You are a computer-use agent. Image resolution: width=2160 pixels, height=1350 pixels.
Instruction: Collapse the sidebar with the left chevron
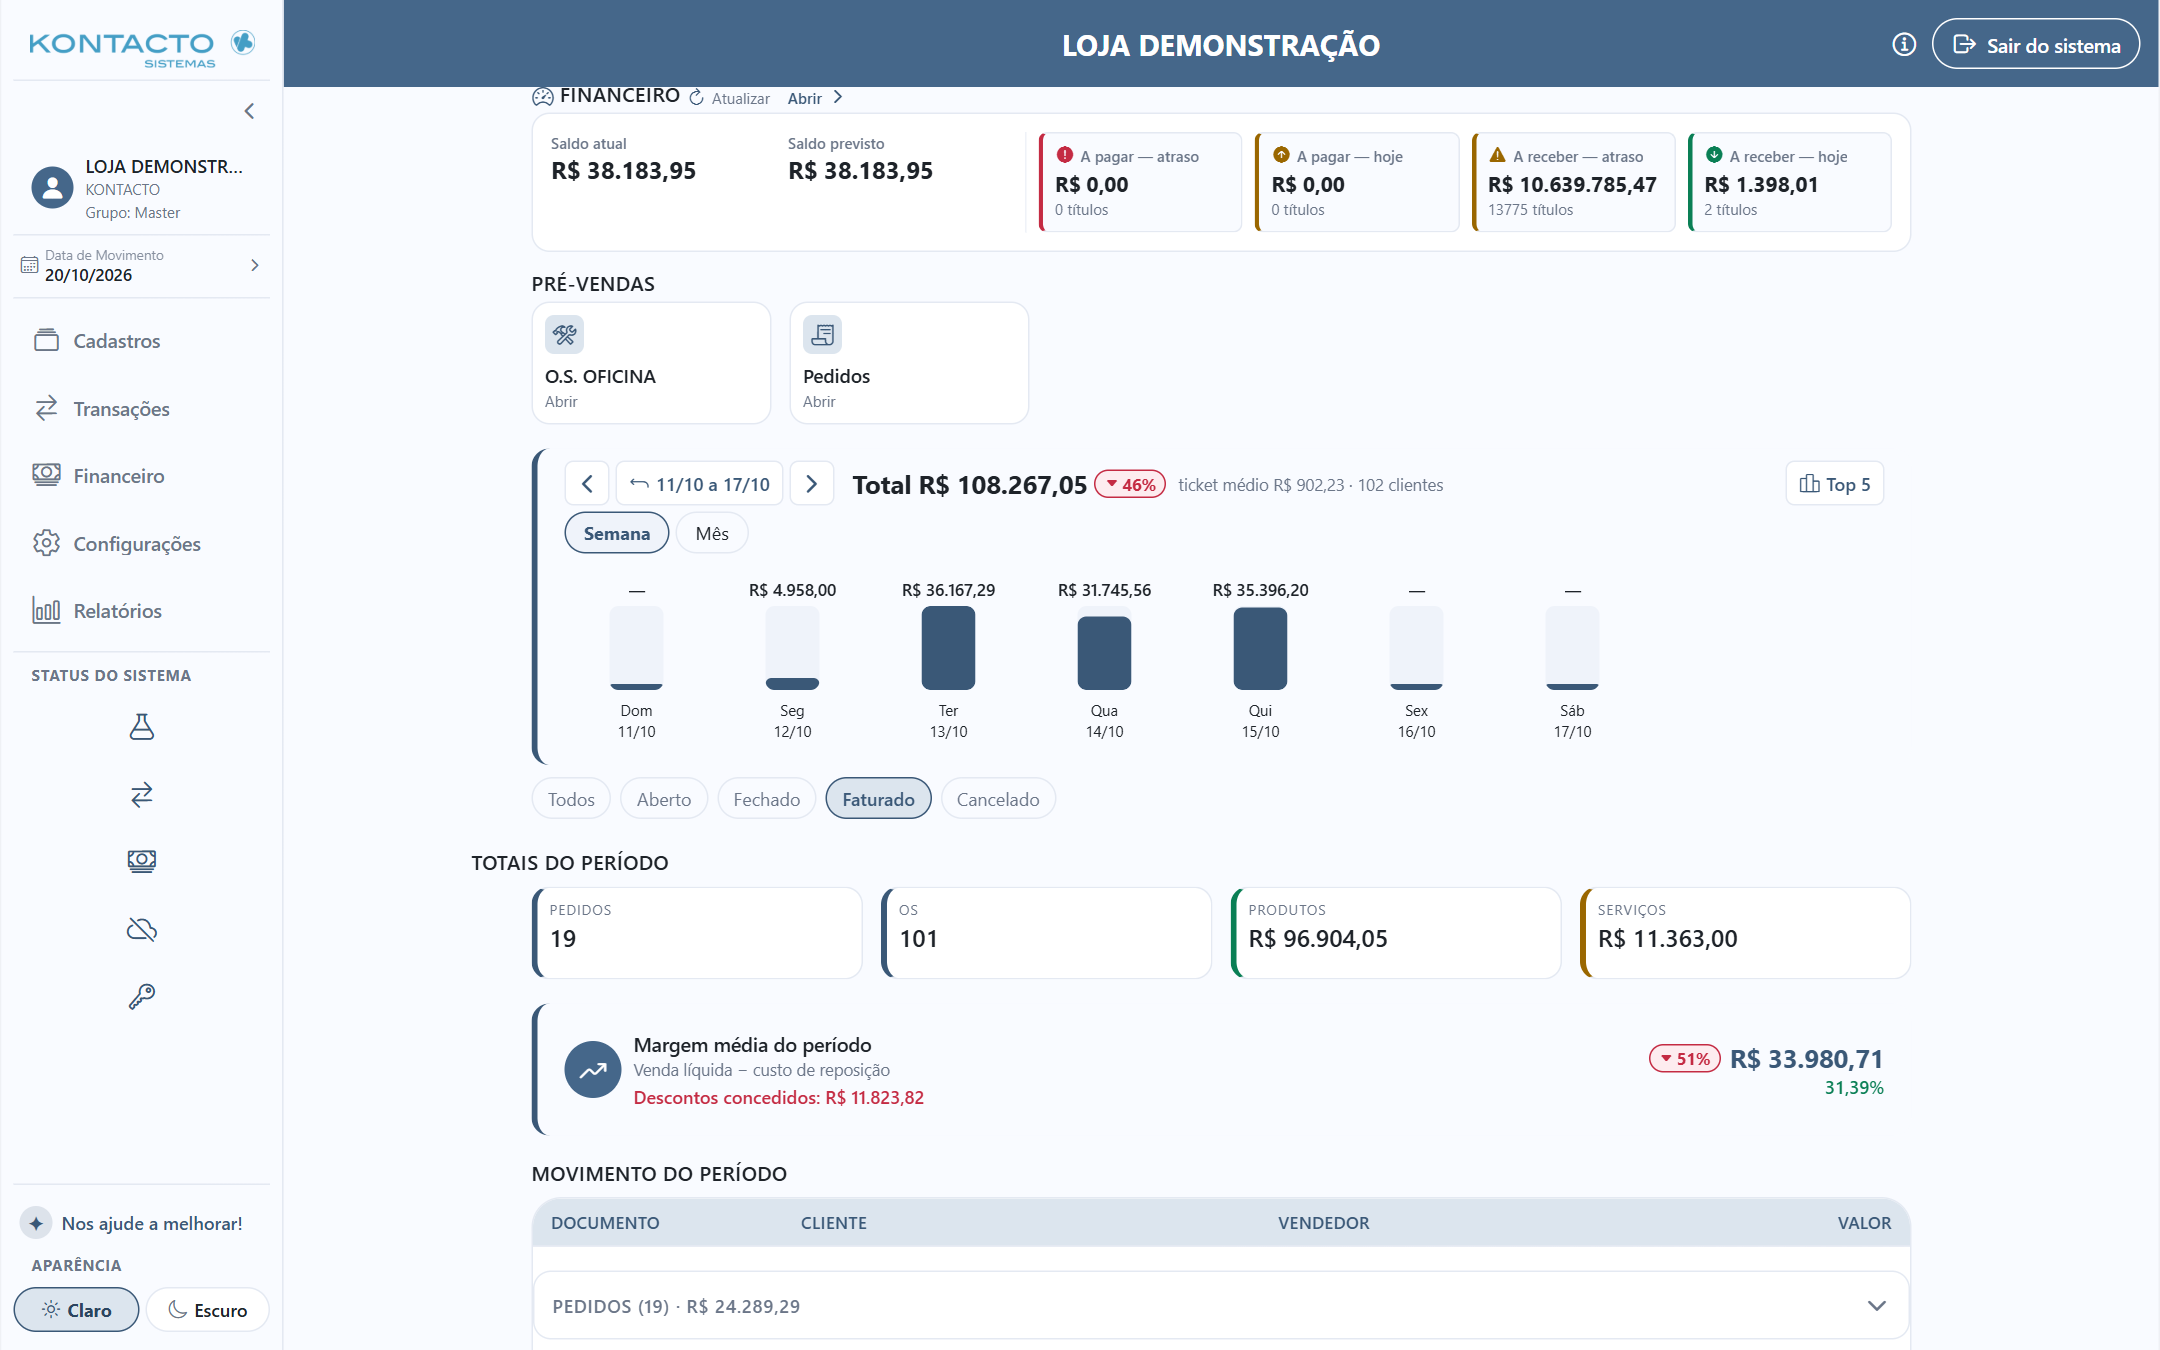[x=249, y=111]
